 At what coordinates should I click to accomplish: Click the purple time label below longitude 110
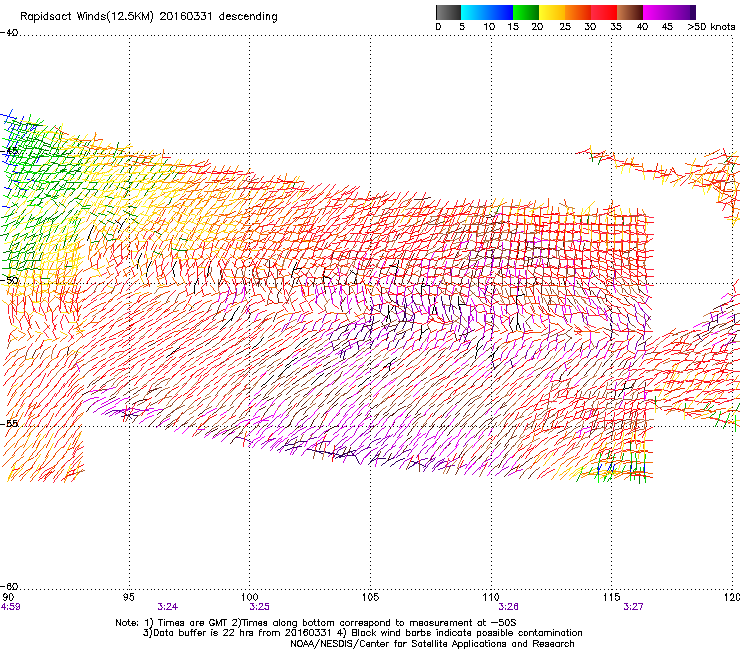508,607
